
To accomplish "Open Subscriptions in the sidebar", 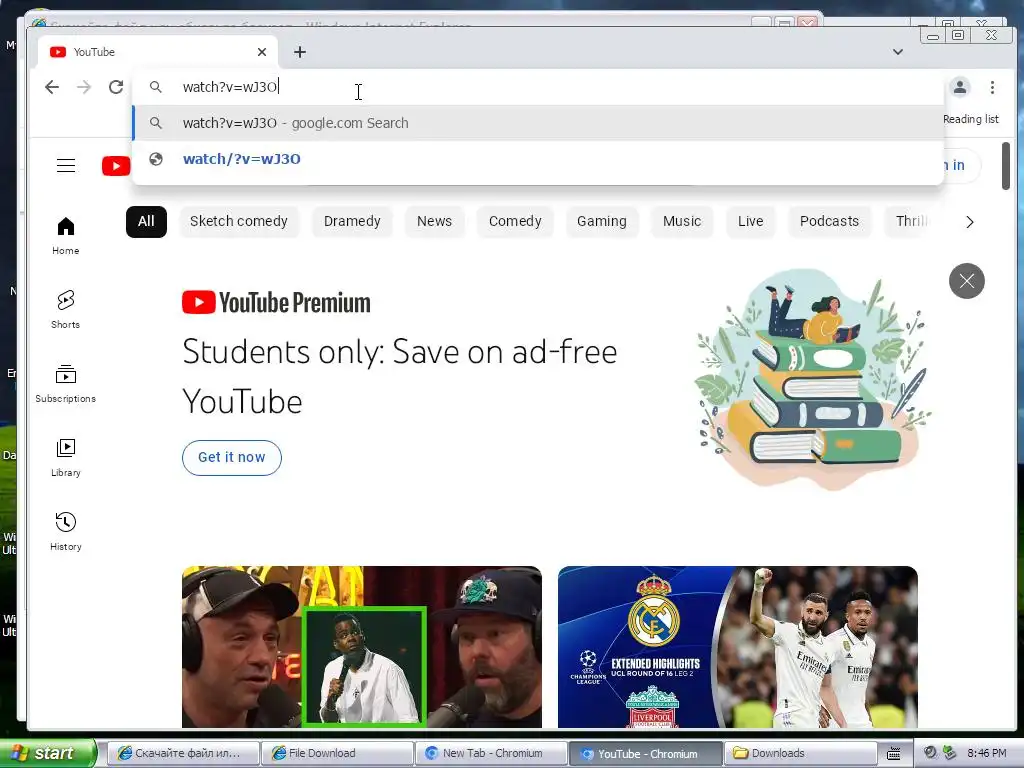I will coord(66,384).
